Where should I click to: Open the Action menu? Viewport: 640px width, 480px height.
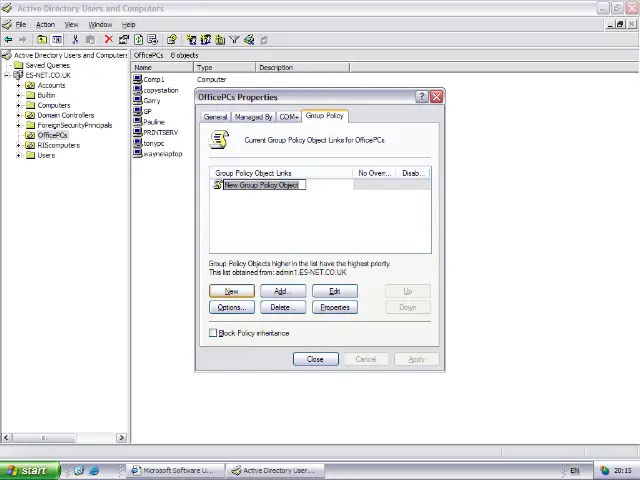(x=45, y=24)
